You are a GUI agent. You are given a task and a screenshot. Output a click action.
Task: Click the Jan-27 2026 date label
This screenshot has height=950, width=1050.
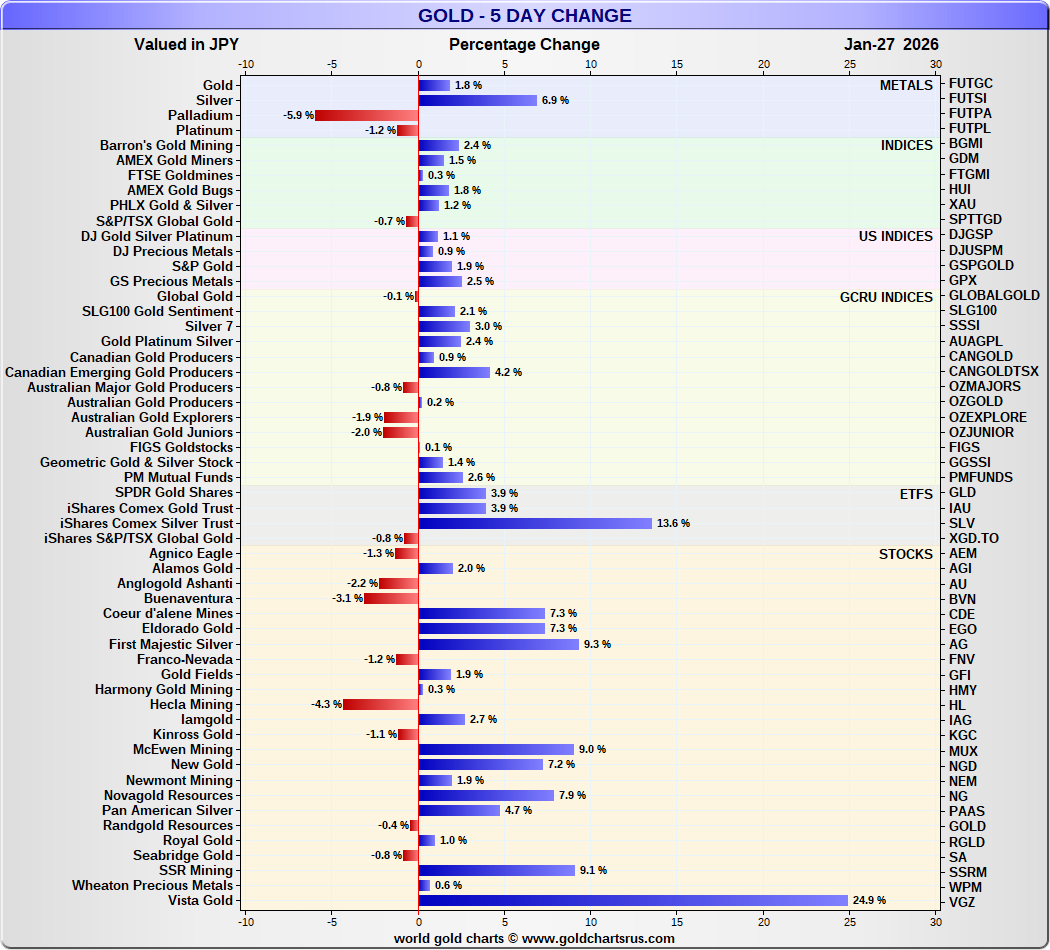[x=891, y=44]
